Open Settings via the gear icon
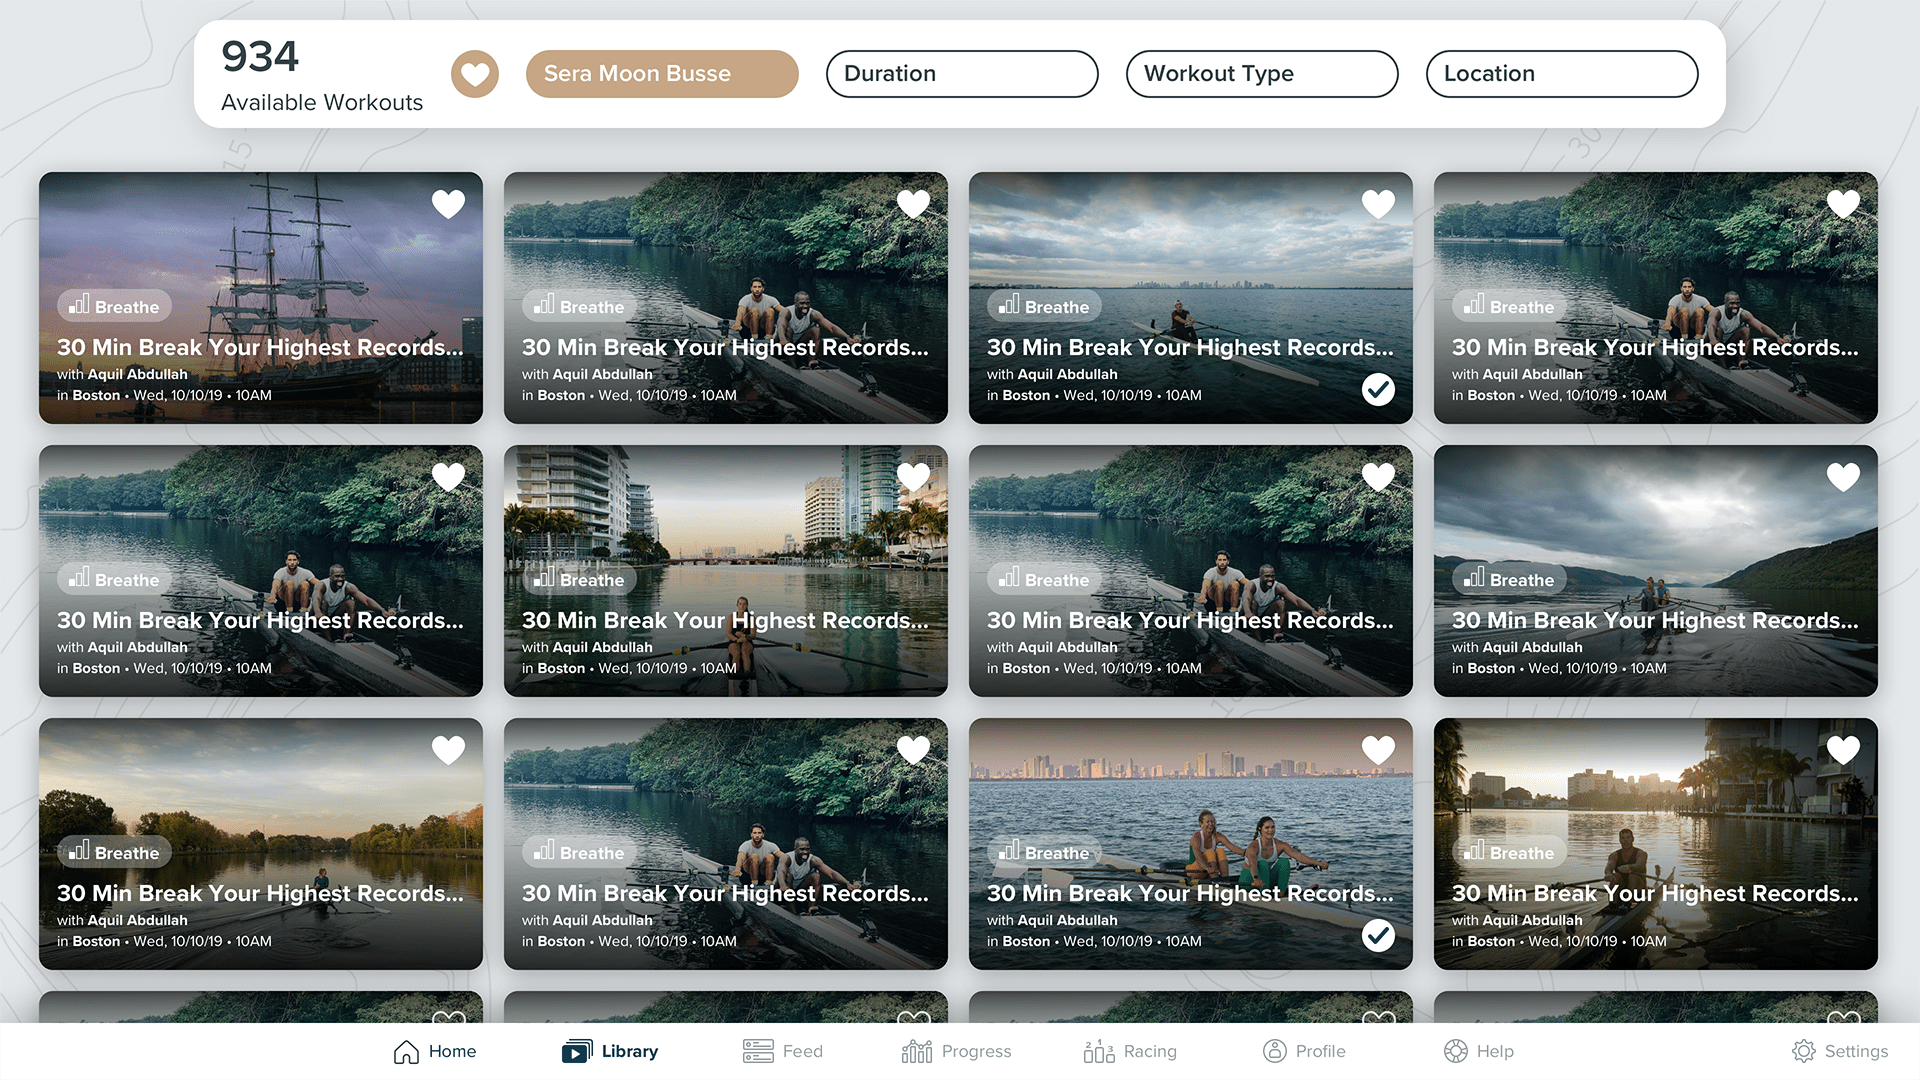1920x1080 pixels. [1804, 1051]
